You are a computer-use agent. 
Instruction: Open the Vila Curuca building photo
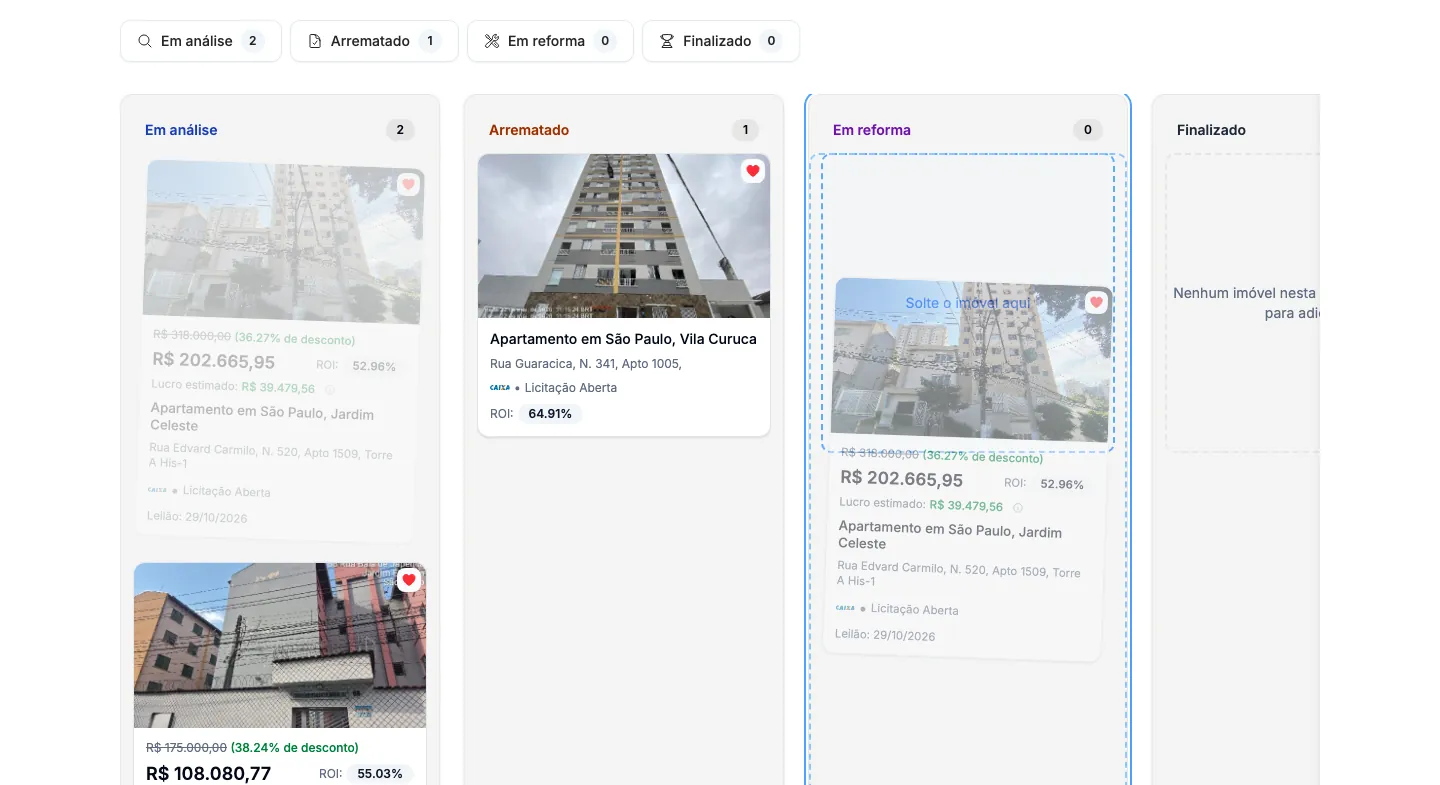click(x=624, y=236)
